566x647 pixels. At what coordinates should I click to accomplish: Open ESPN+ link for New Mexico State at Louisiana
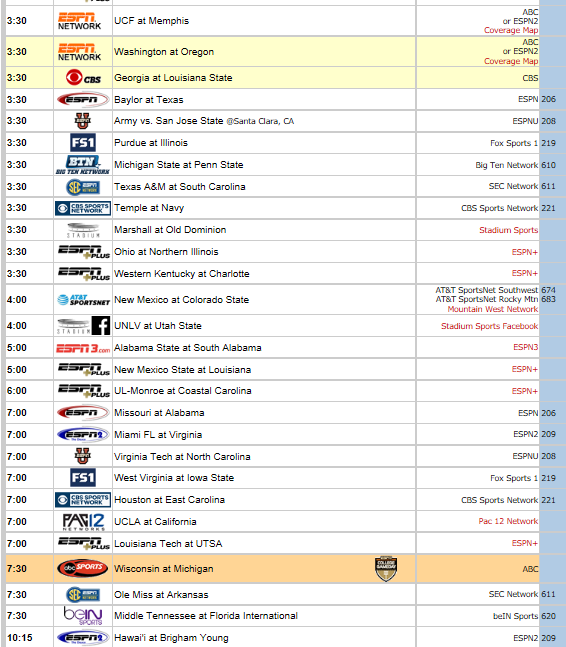[525, 369]
